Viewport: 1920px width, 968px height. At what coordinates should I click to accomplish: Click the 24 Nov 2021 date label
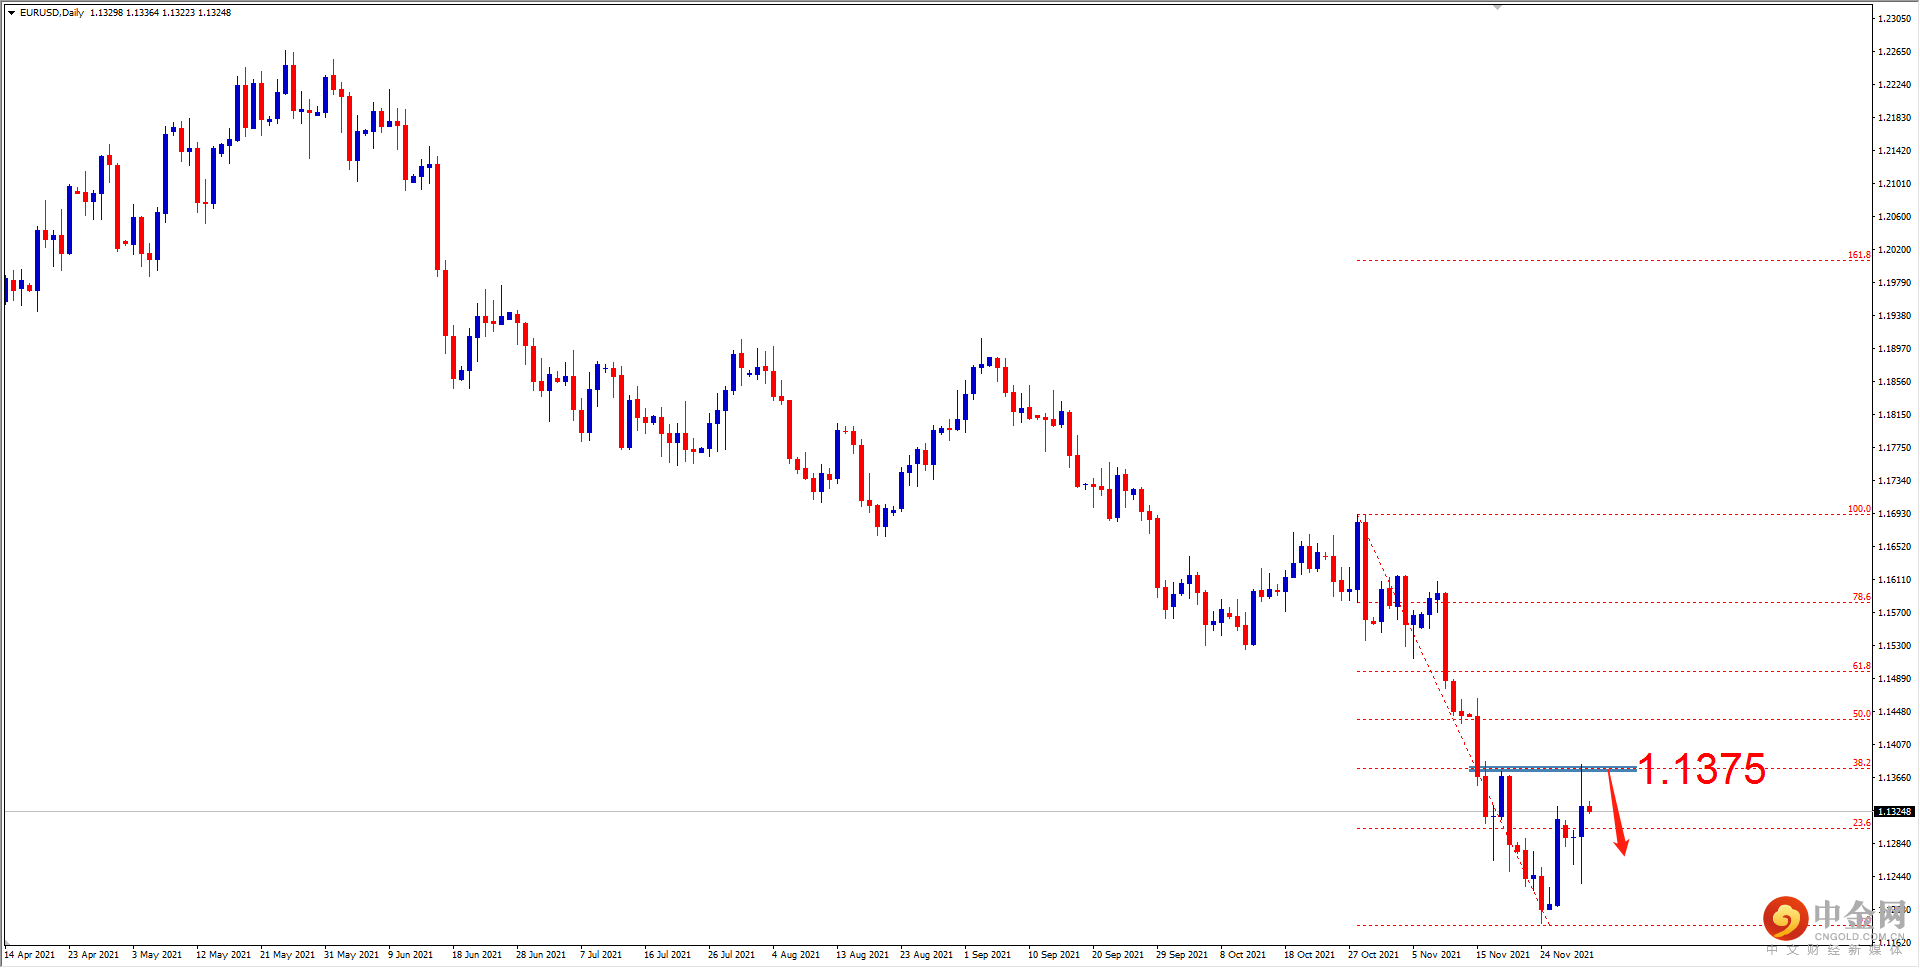pos(1568,955)
